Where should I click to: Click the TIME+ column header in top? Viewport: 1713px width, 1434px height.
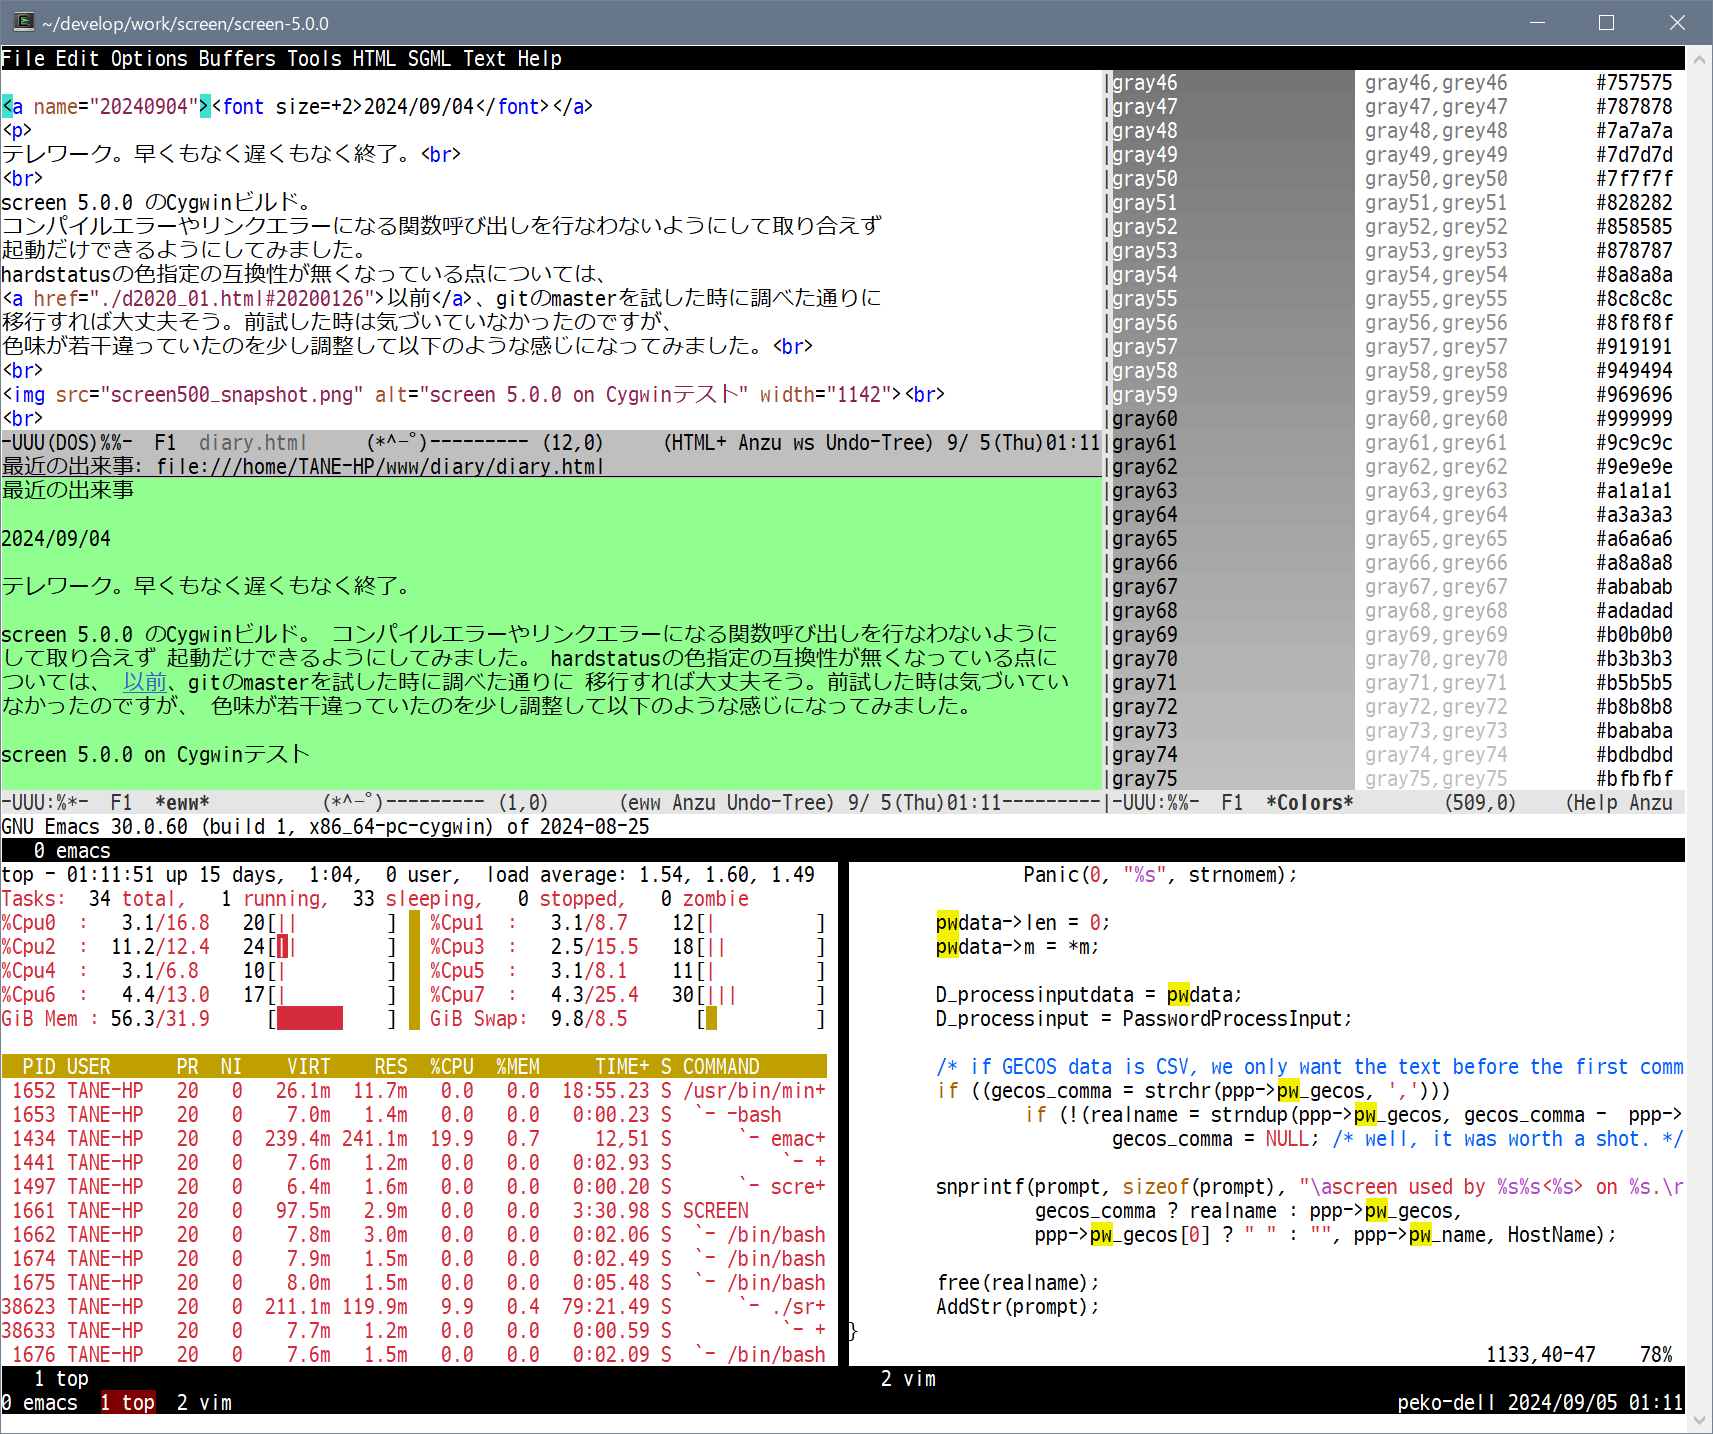[x=622, y=1067]
